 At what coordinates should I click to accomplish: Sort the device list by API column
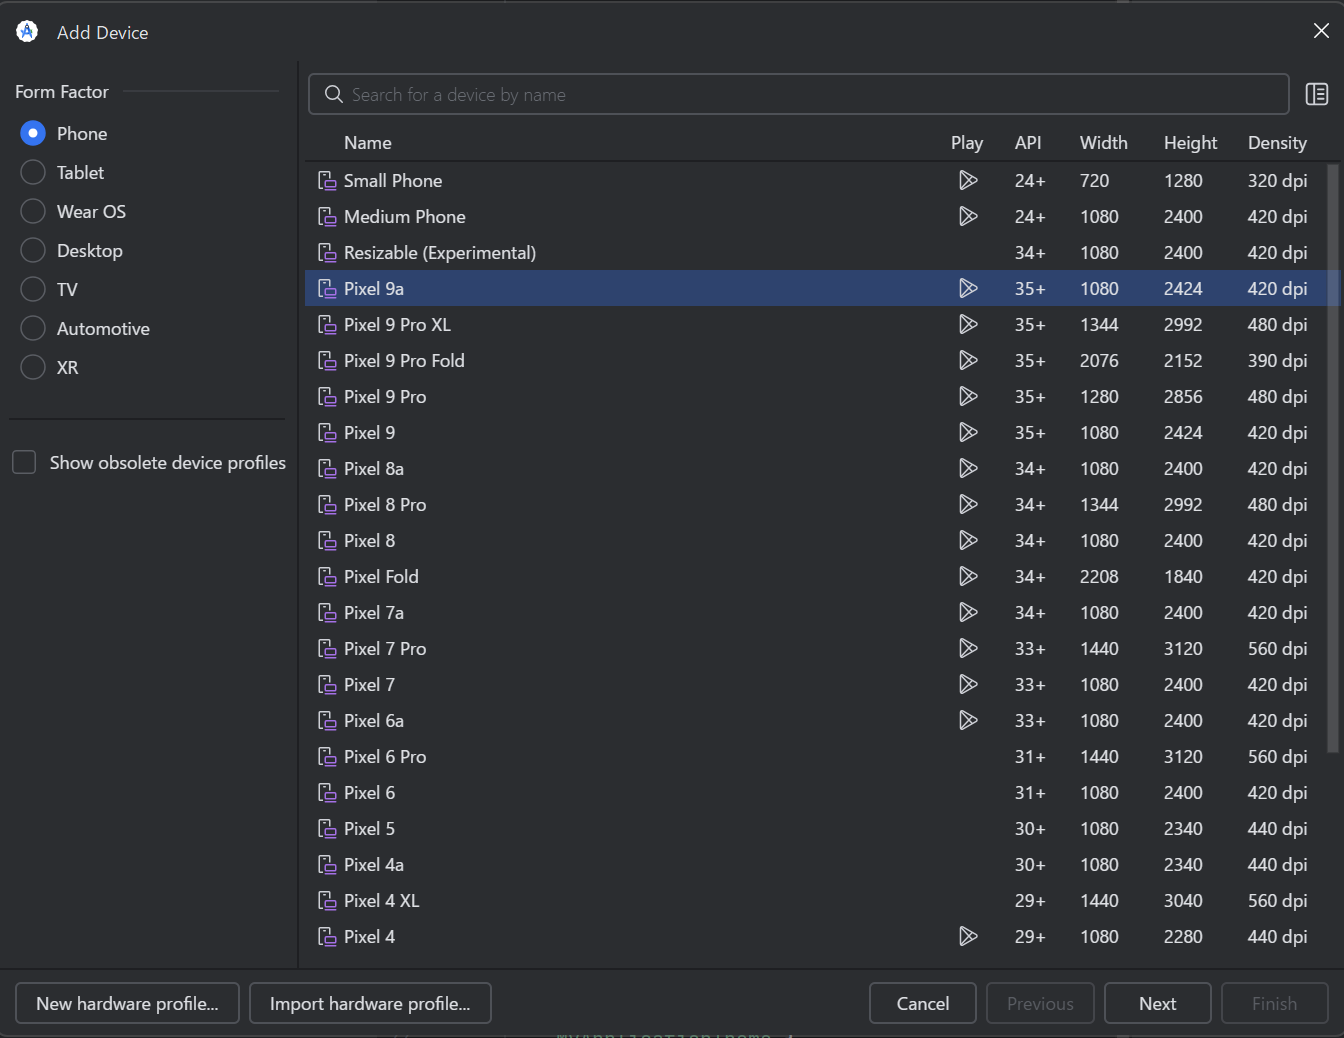1028,143
